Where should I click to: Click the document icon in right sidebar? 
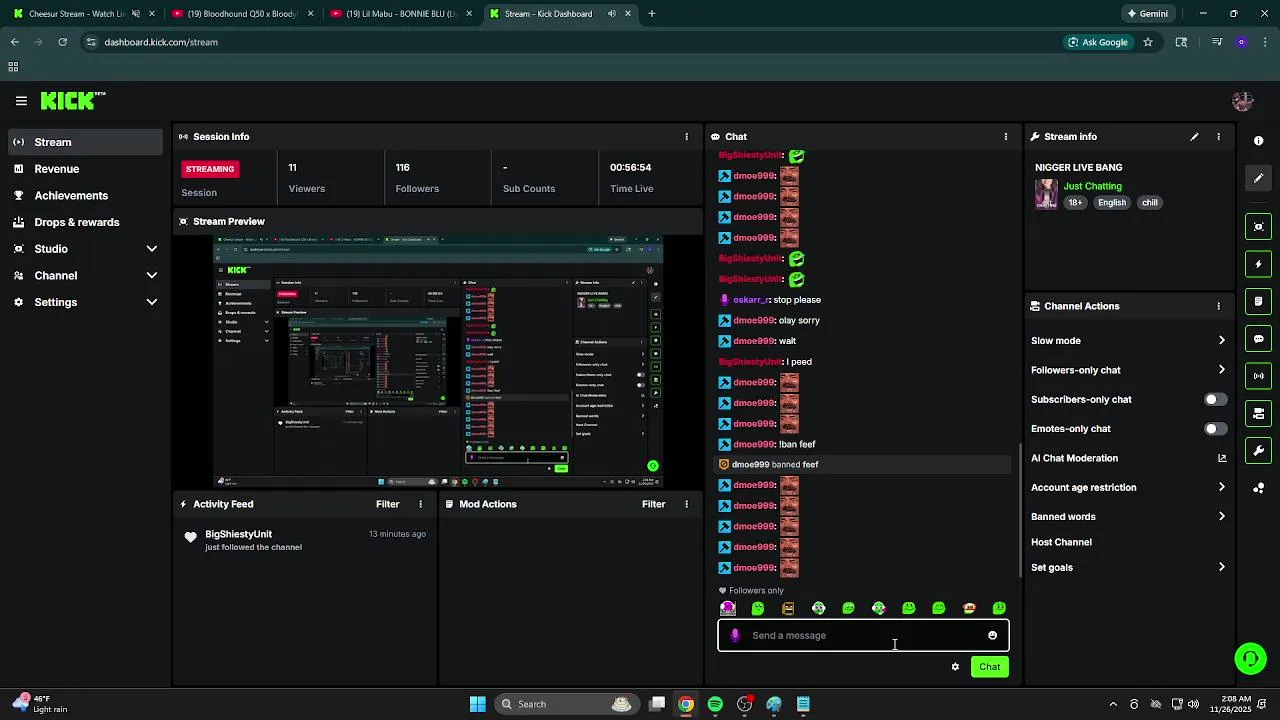click(1259, 301)
